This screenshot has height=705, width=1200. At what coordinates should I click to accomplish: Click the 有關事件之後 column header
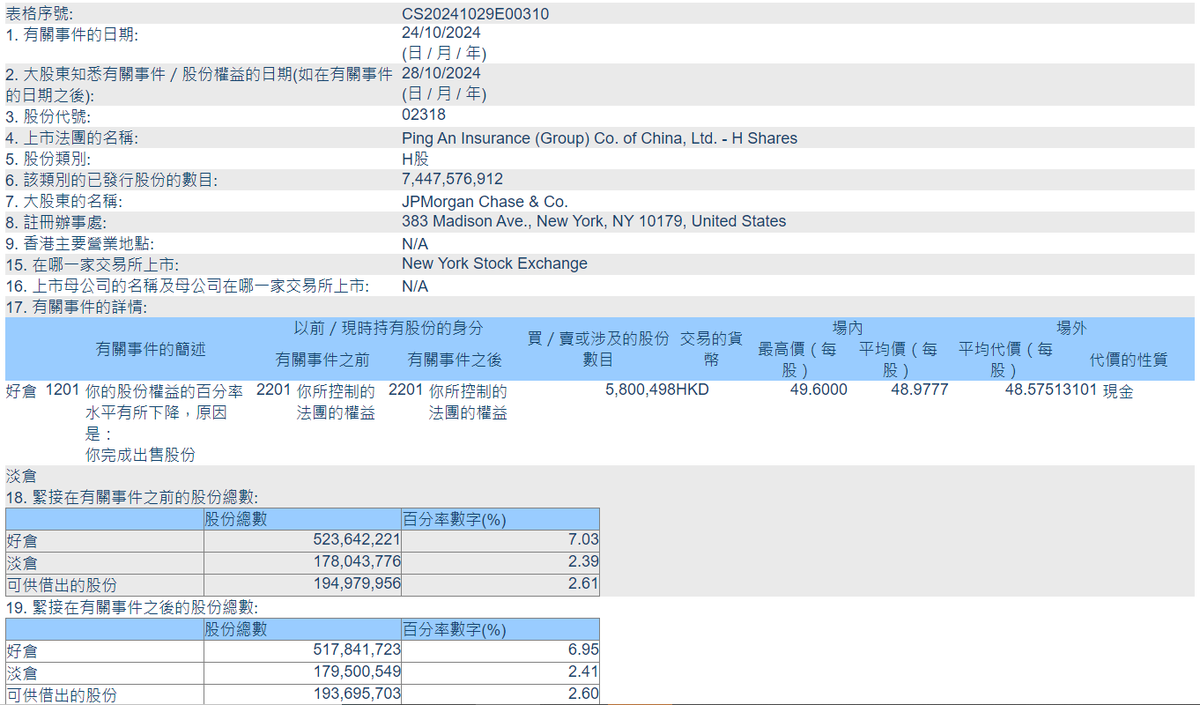tap(455, 359)
